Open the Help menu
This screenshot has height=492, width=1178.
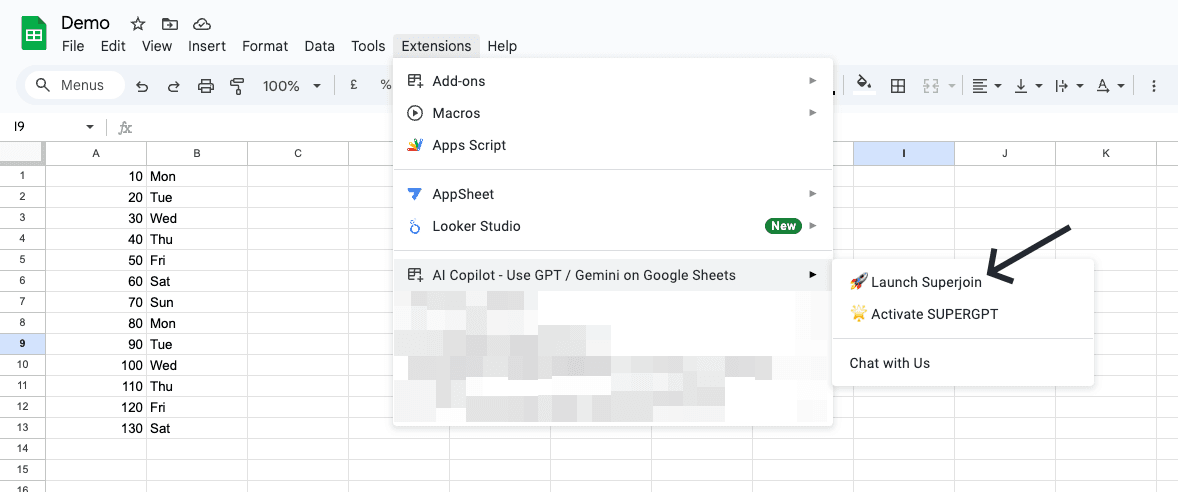tap(502, 46)
